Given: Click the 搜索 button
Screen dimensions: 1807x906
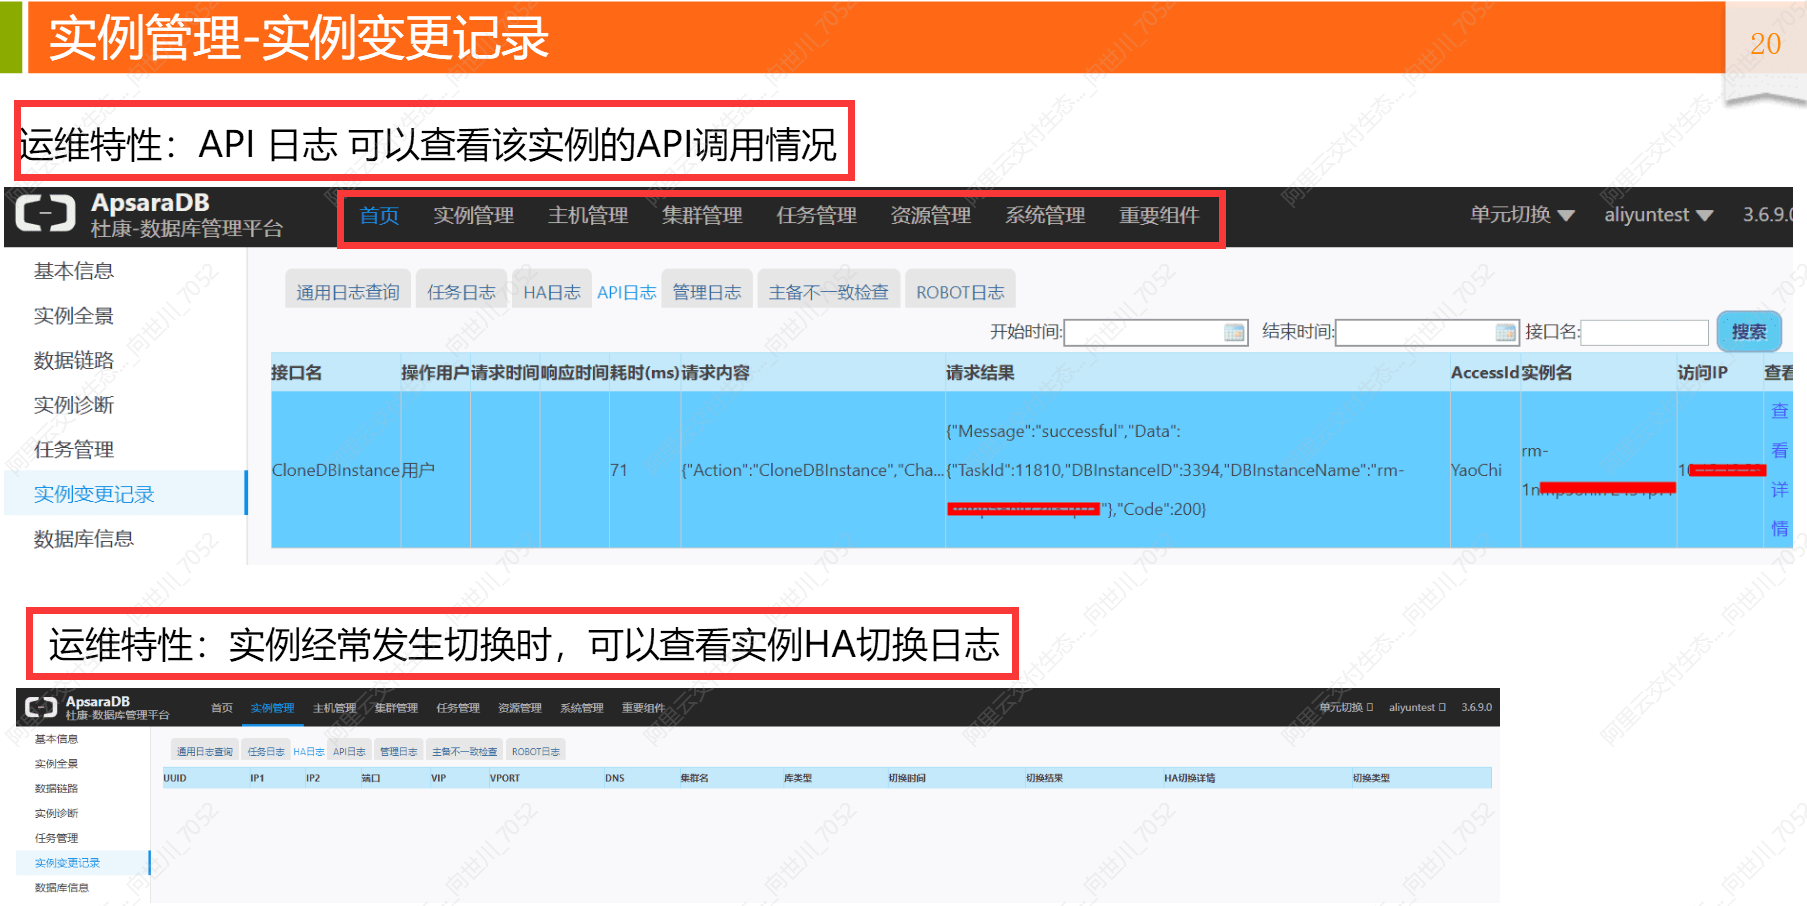Looking at the screenshot, I should (x=1749, y=331).
